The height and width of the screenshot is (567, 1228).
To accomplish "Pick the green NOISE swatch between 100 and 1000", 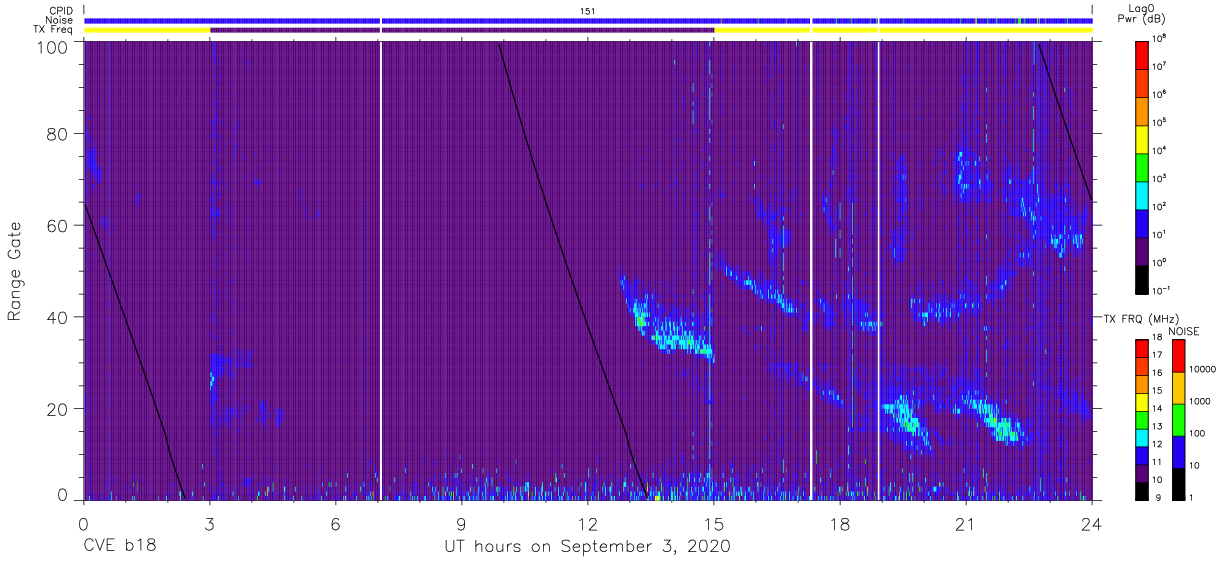I will point(1178,419).
